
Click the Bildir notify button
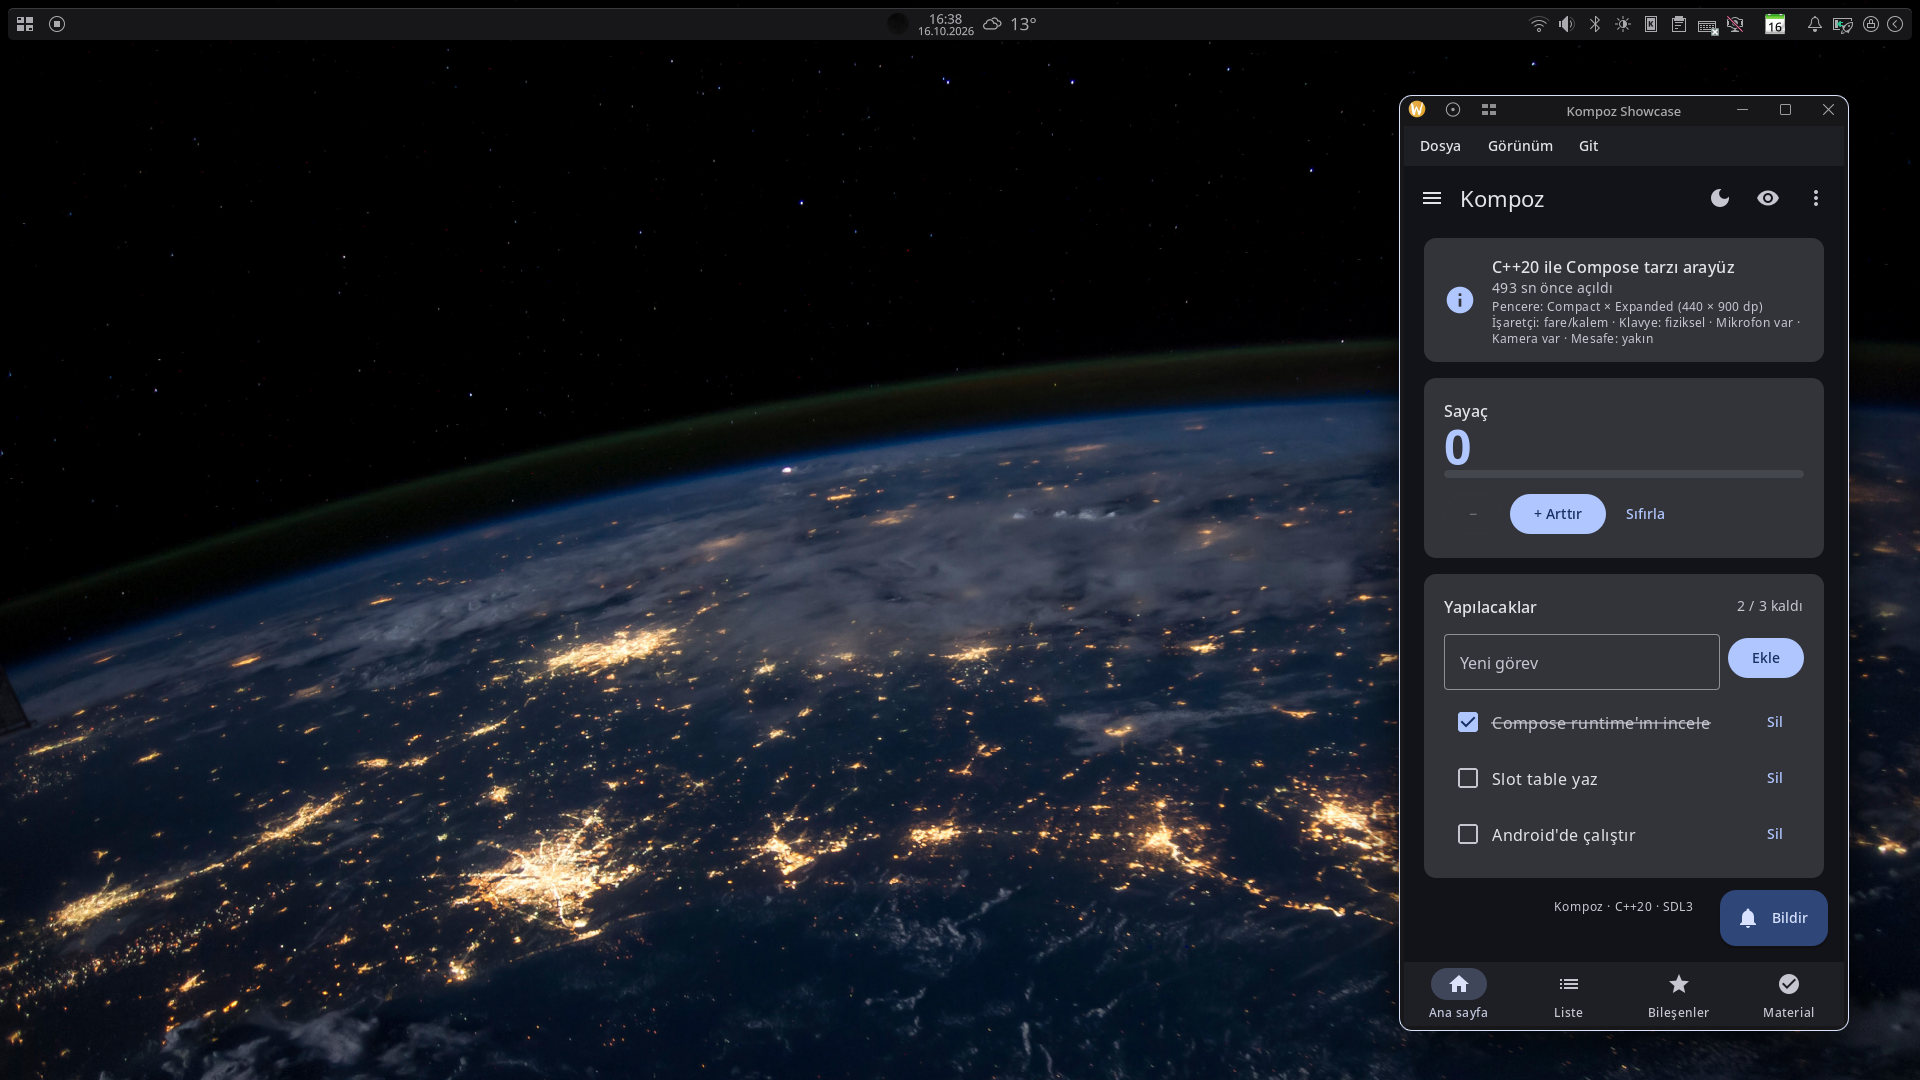point(1774,918)
